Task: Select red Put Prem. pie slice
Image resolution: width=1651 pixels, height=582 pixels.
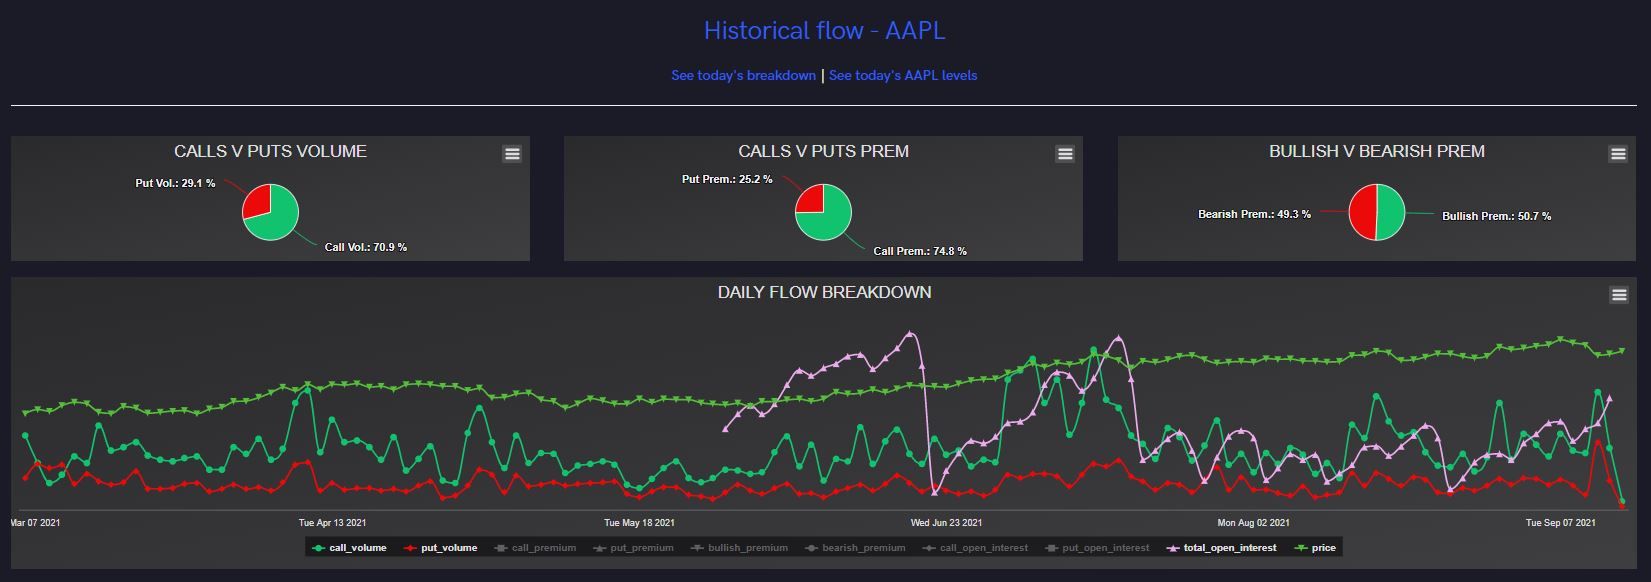Action: (x=811, y=199)
